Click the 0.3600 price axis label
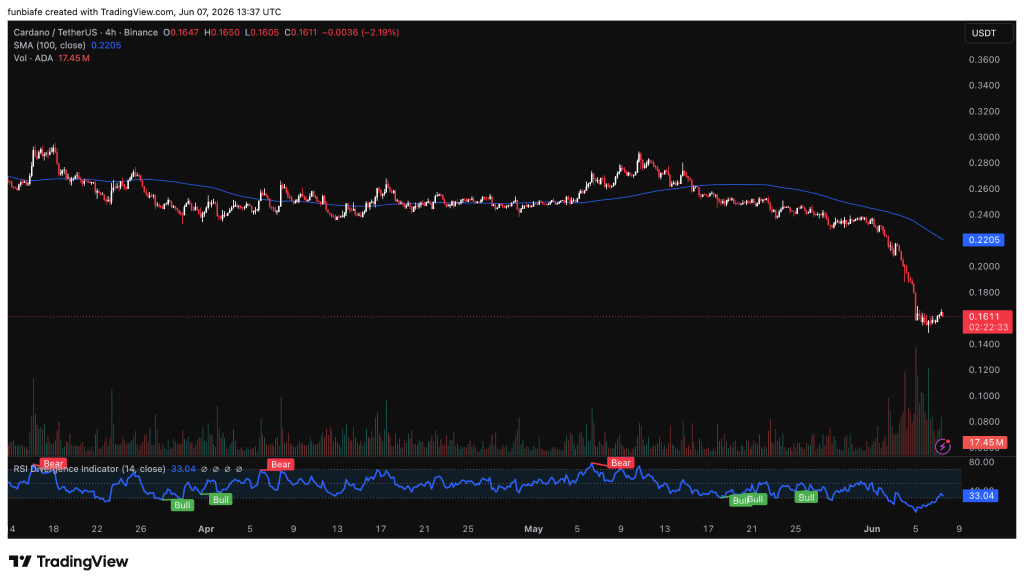1024x584 pixels. pos(984,59)
